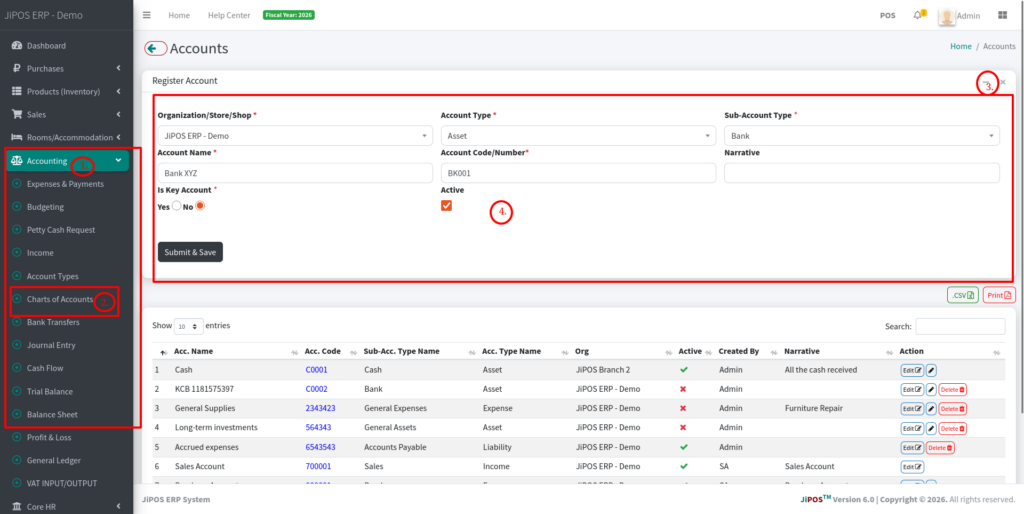Toggle the sidebar hamburger menu icon
The image size is (1024, 514).
pyautogui.click(x=146, y=15)
